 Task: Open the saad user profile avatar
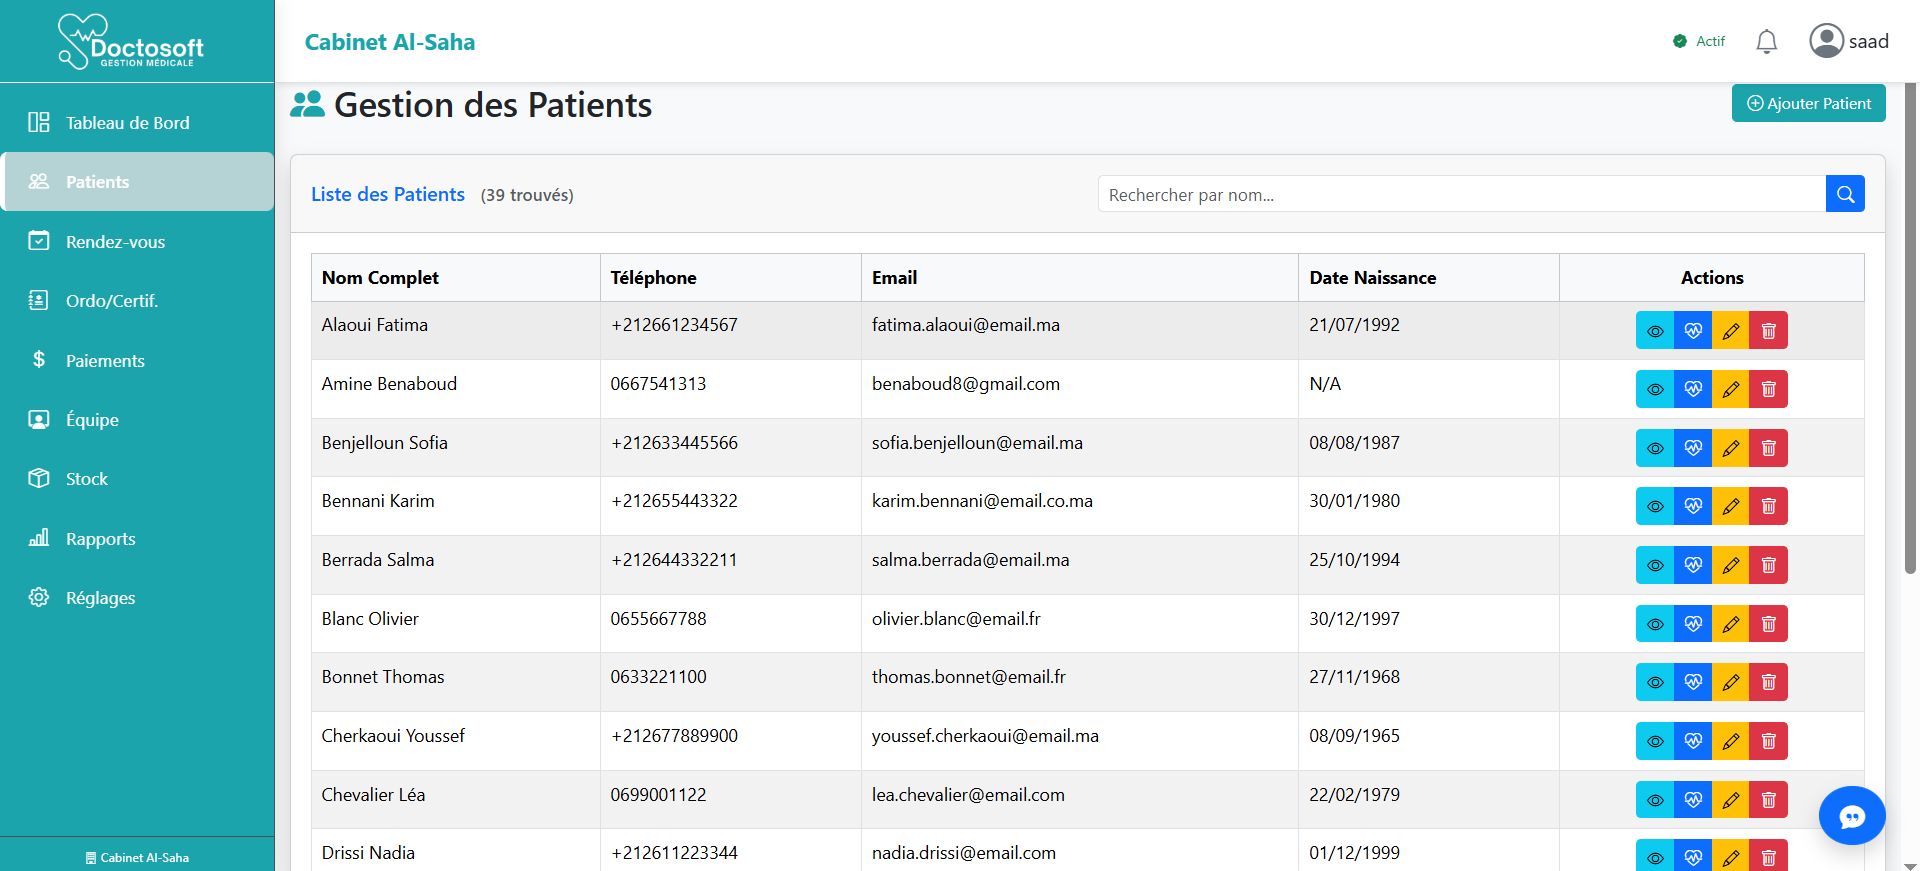[1826, 41]
